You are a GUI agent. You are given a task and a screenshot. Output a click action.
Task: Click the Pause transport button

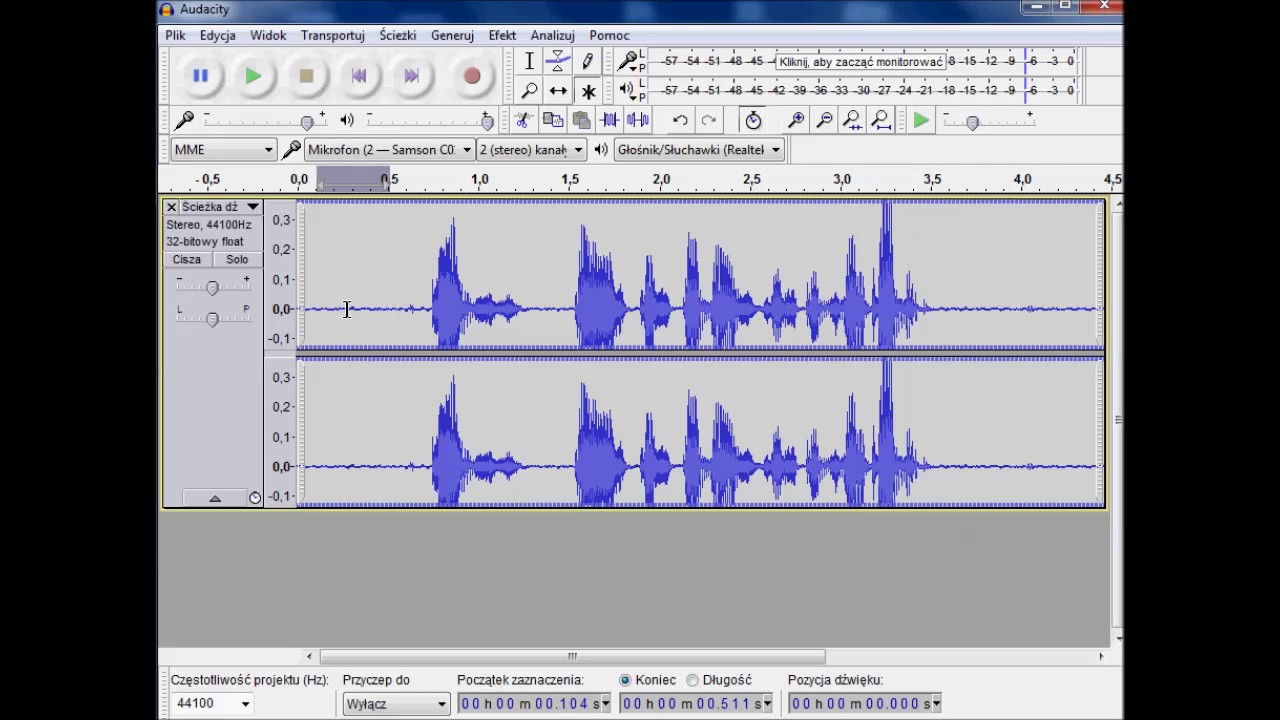coord(200,76)
